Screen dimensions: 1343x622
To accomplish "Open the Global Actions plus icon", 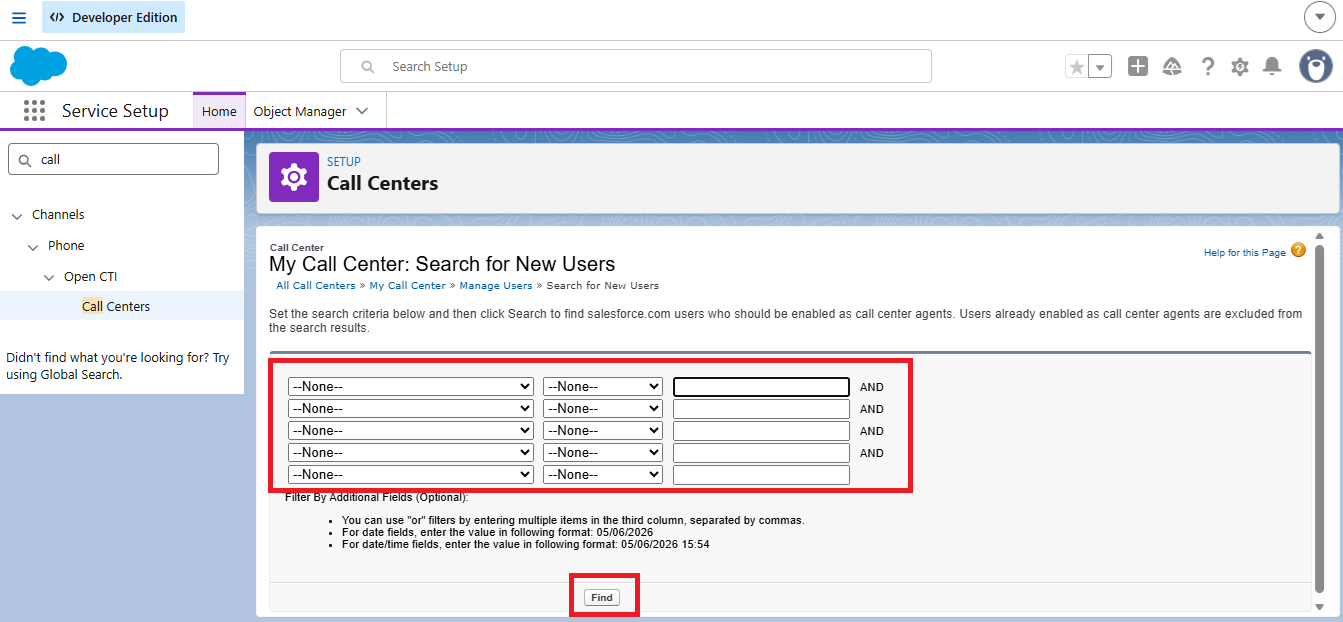I will tap(1138, 66).
